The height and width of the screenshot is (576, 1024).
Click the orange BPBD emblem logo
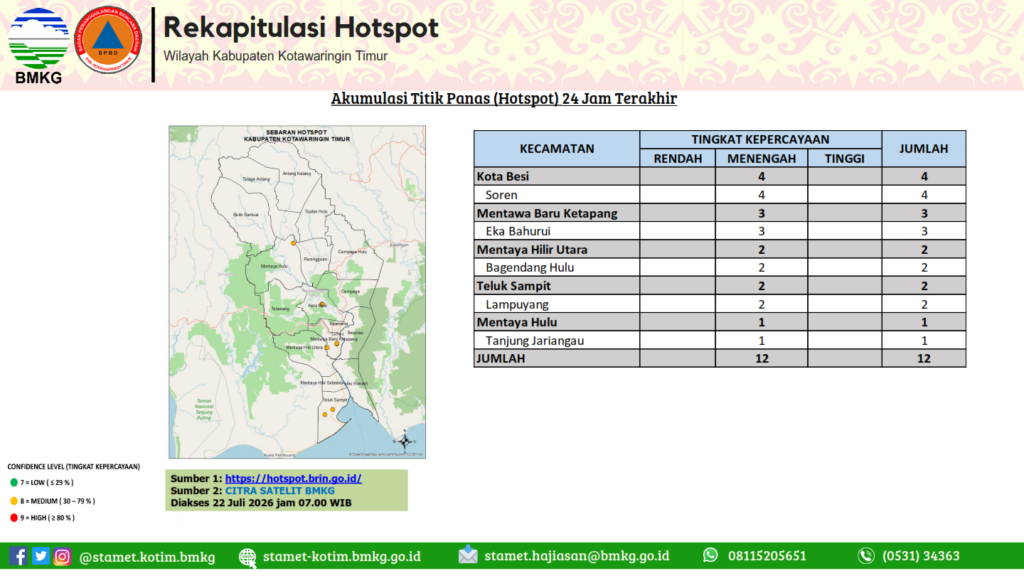[108, 39]
